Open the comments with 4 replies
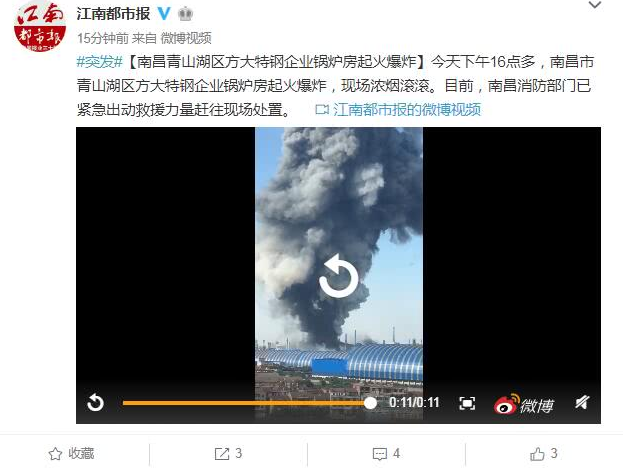This screenshot has width=630, height=475. click(x=386, y=454)
